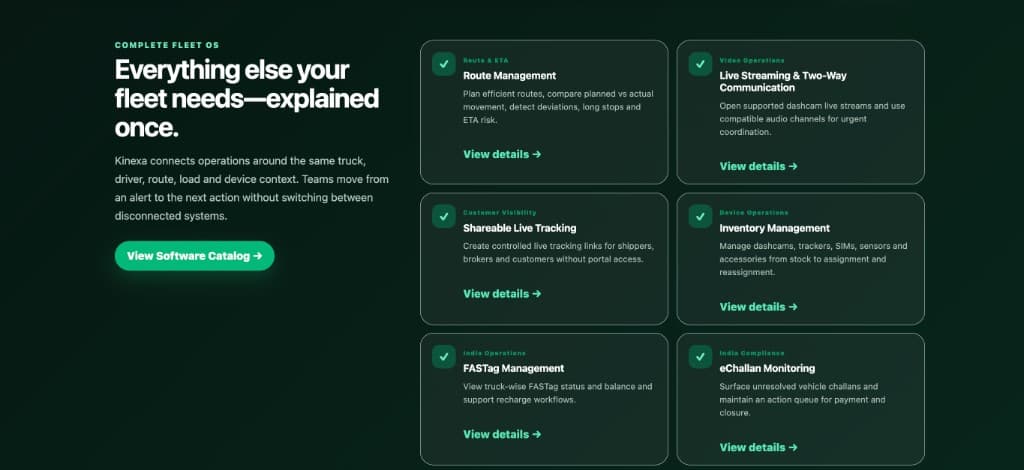Click the paragraph starting Kinexa connects operations
Image resolution: width=1024 pixels, height=470 pixels.
point(251,188)
